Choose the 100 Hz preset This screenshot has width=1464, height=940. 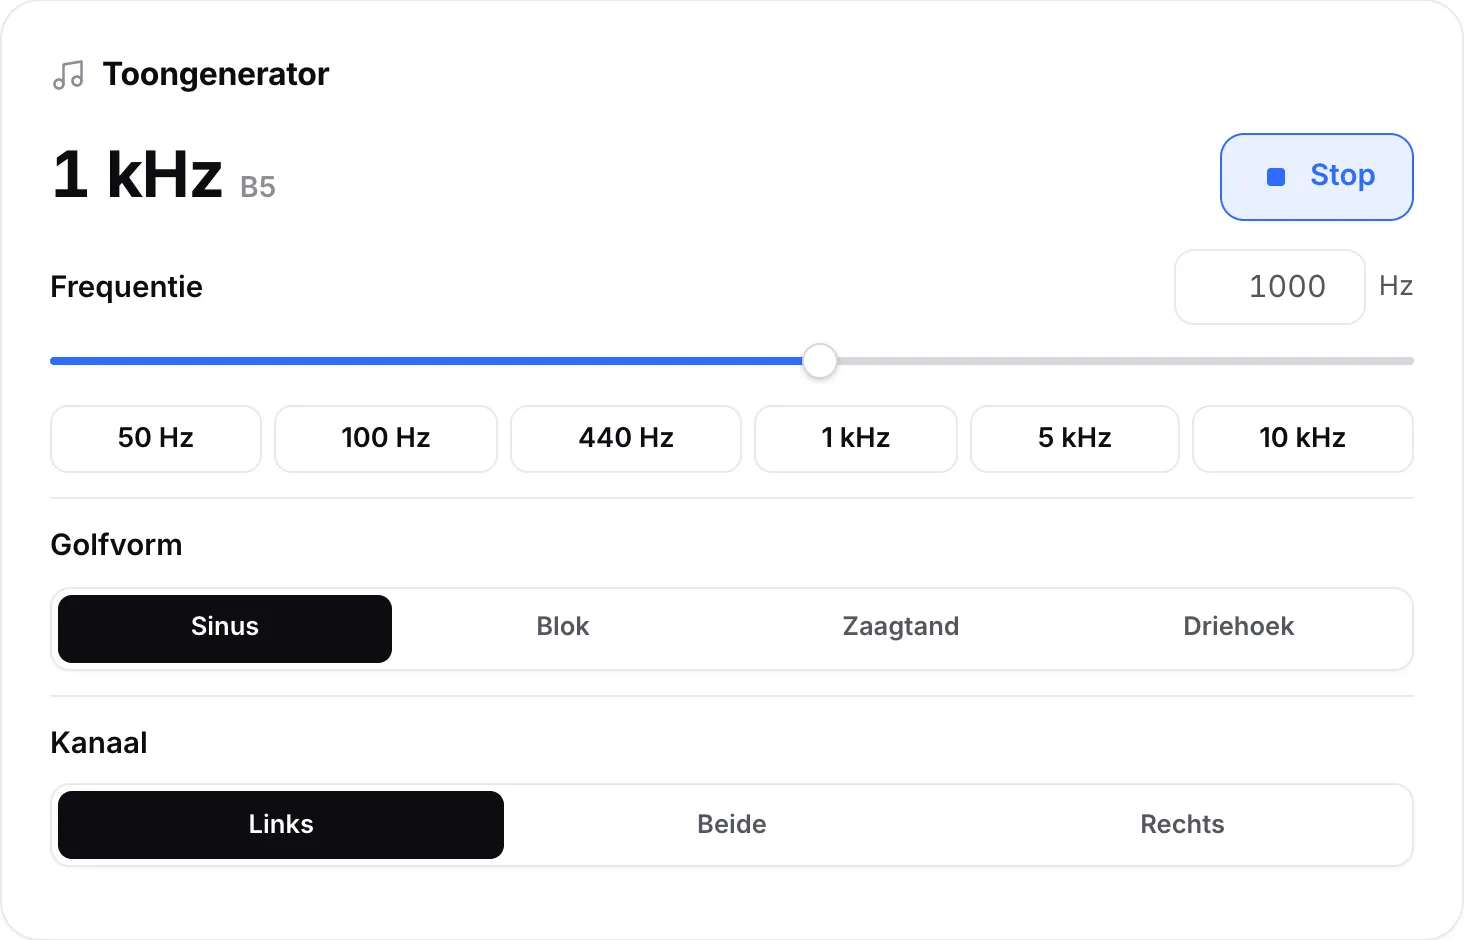tap(386, 438)
